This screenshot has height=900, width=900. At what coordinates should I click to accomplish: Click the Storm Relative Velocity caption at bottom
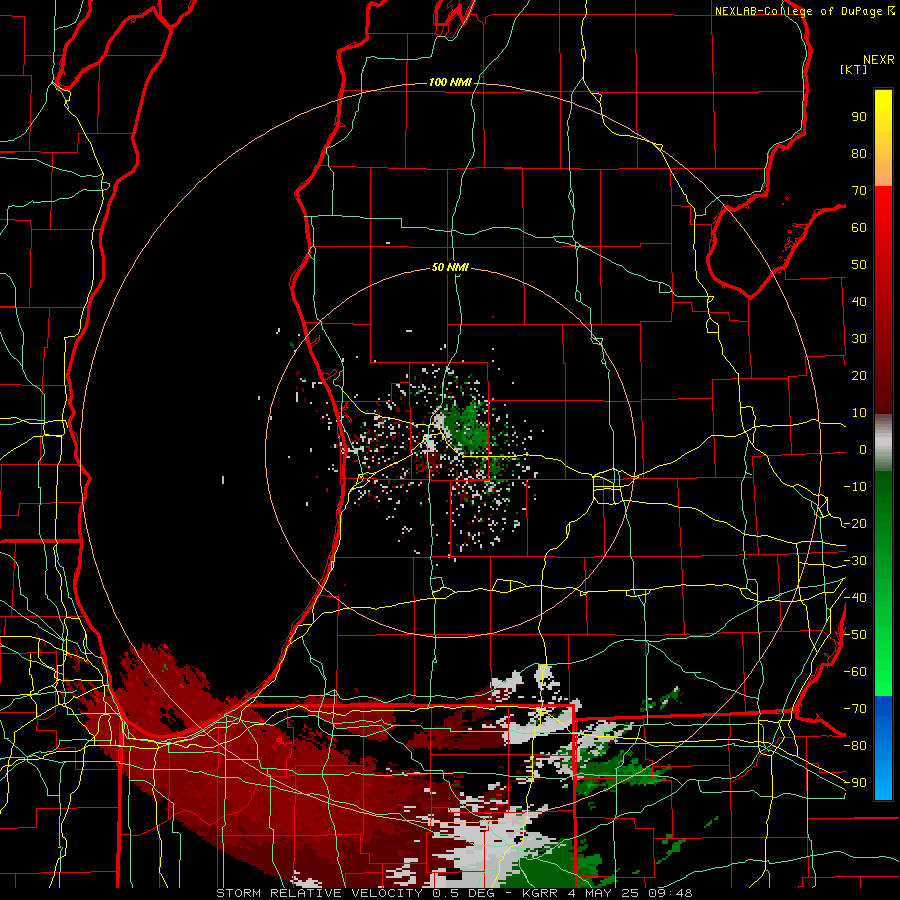coord(454,893)
